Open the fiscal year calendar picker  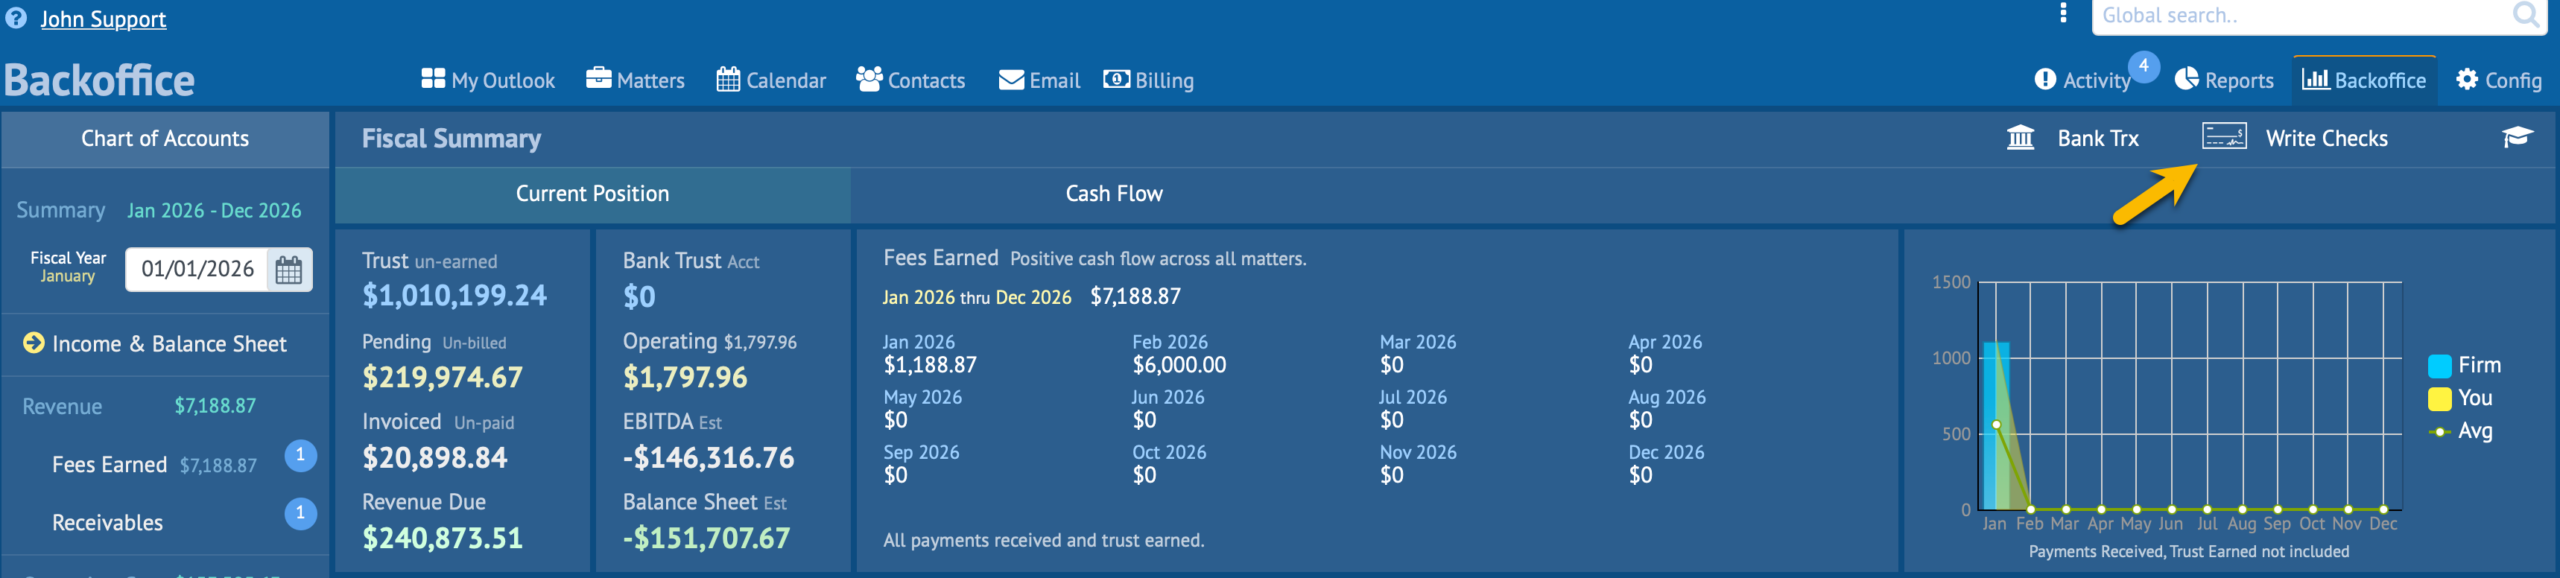(x=289, y=270)
